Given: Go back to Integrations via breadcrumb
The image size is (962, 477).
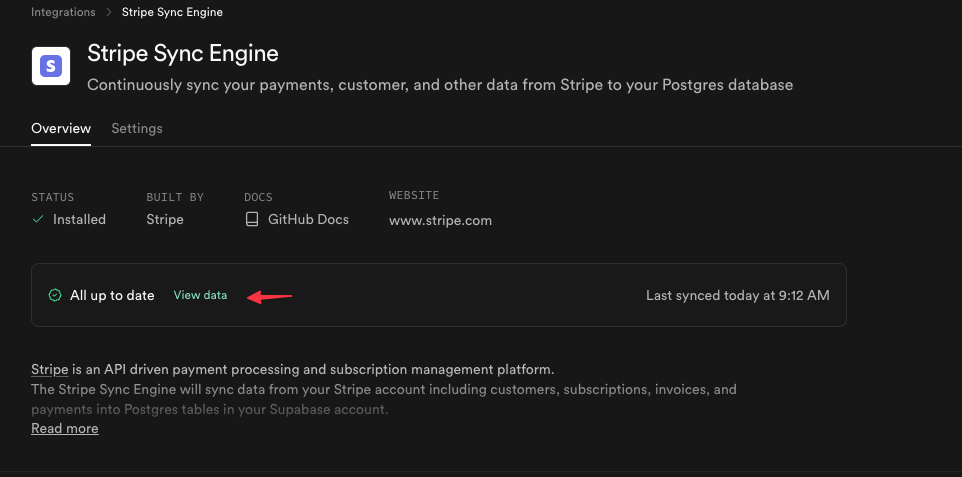Looking at the screenshot, I should click(x=63, y=13).
